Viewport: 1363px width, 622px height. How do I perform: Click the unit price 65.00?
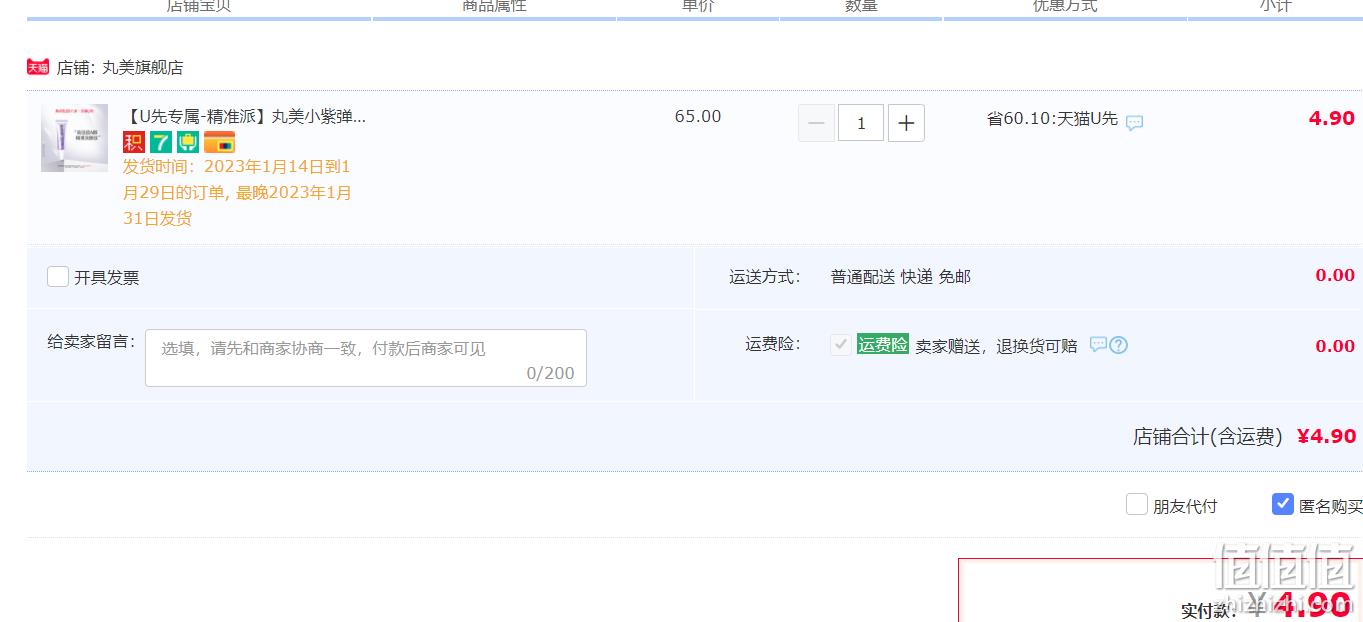[x=698, y=116]
